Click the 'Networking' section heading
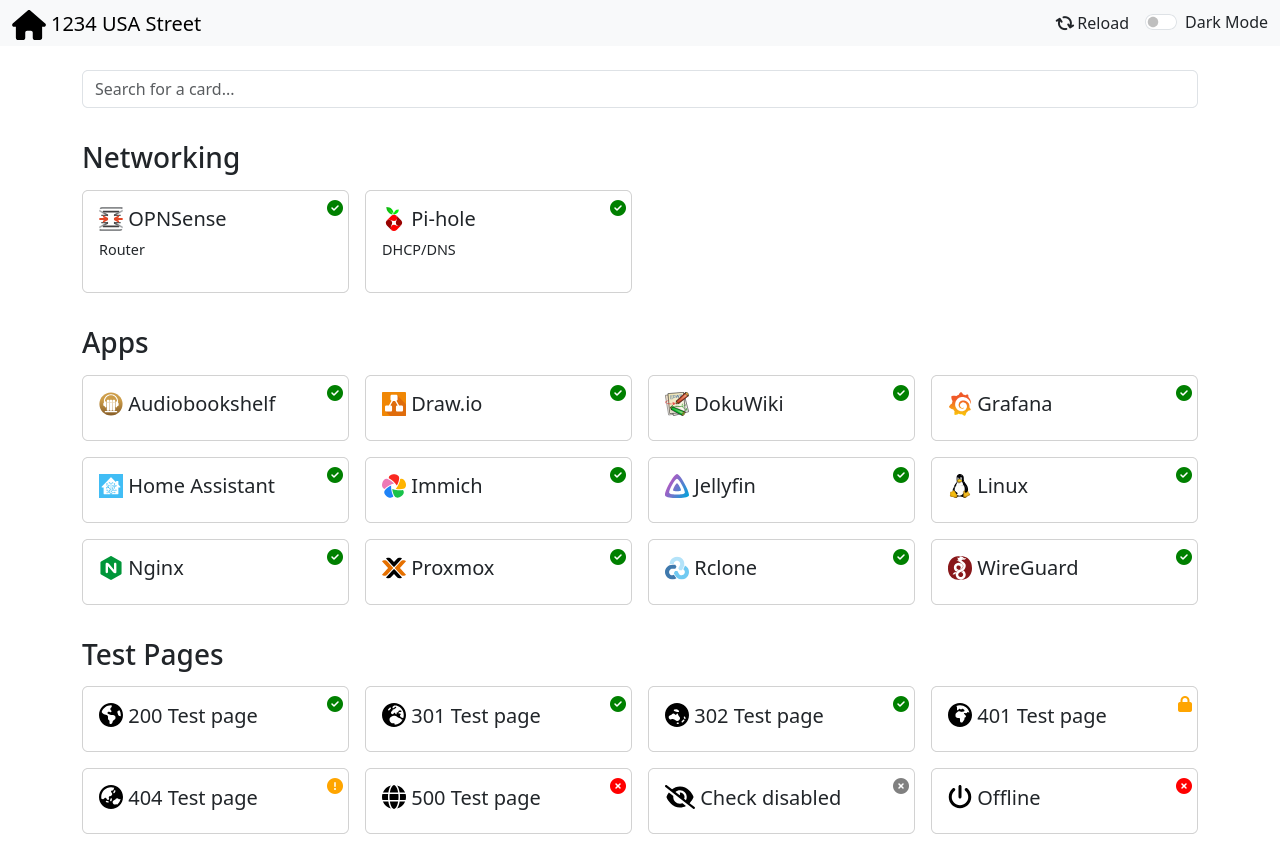This screenshot has height=866, width=1280. [x=161, y=158]
